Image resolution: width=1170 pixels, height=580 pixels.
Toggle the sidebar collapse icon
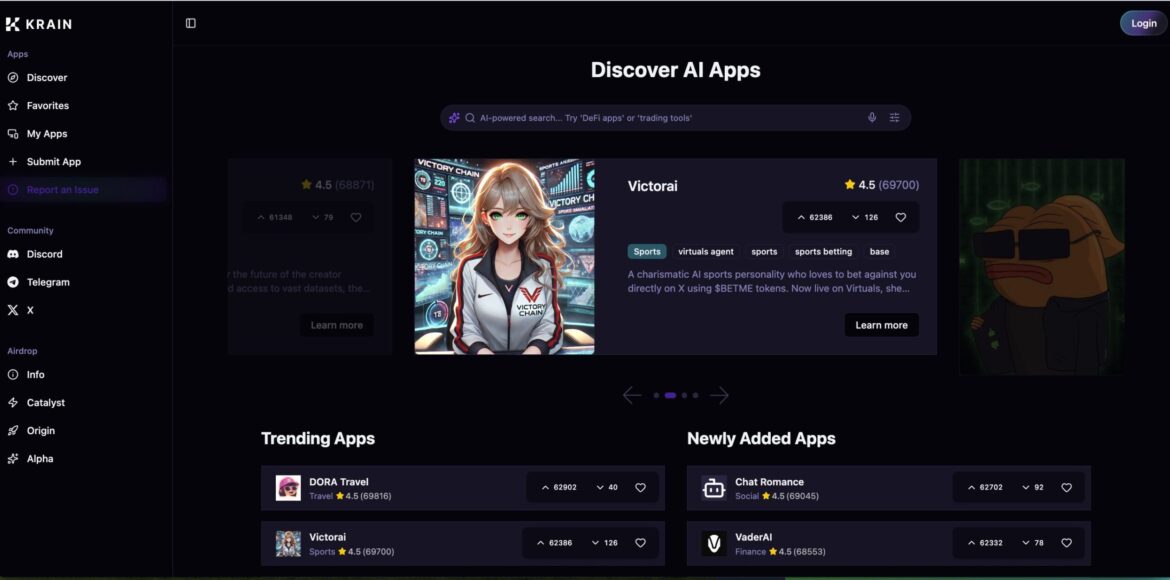coord(191,23)
